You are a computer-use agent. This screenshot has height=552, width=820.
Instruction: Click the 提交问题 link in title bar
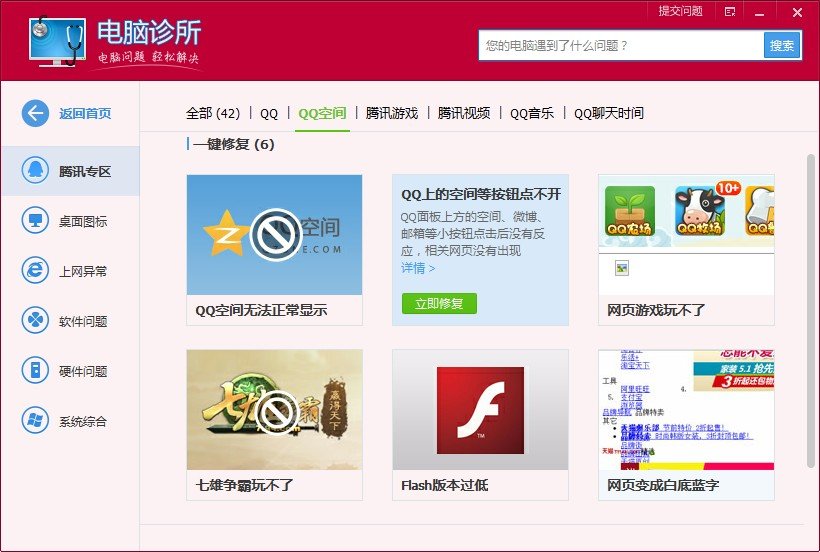pos(680,12)
